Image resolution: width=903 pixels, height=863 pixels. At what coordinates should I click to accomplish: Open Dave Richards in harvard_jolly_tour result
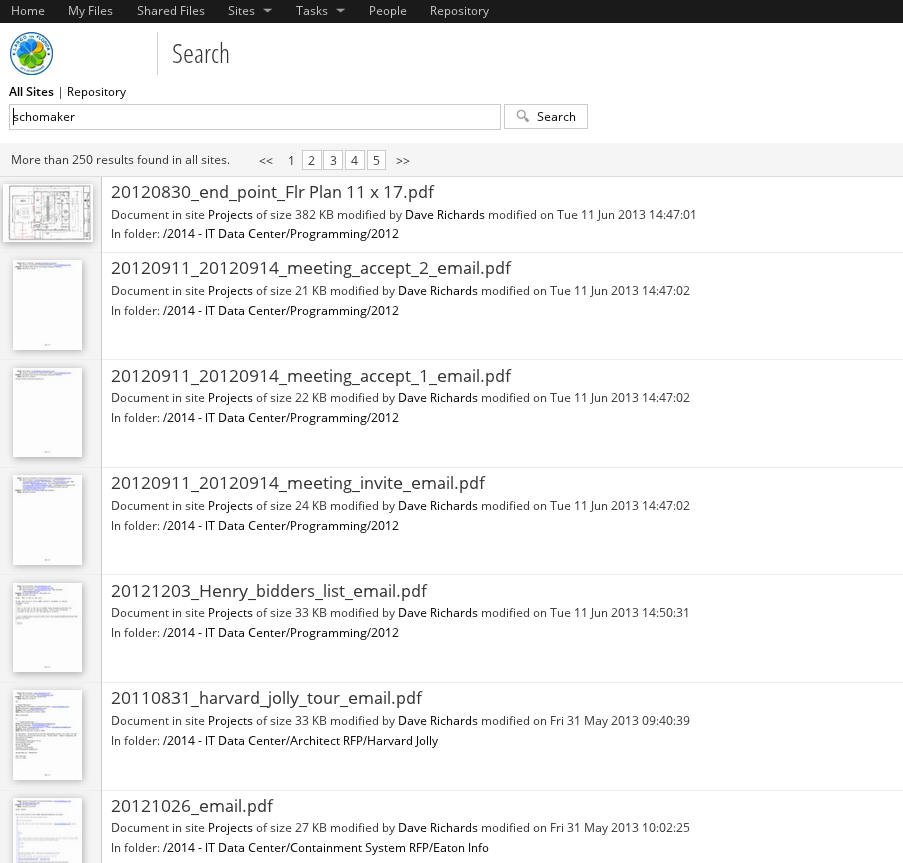tap(438, 721)
